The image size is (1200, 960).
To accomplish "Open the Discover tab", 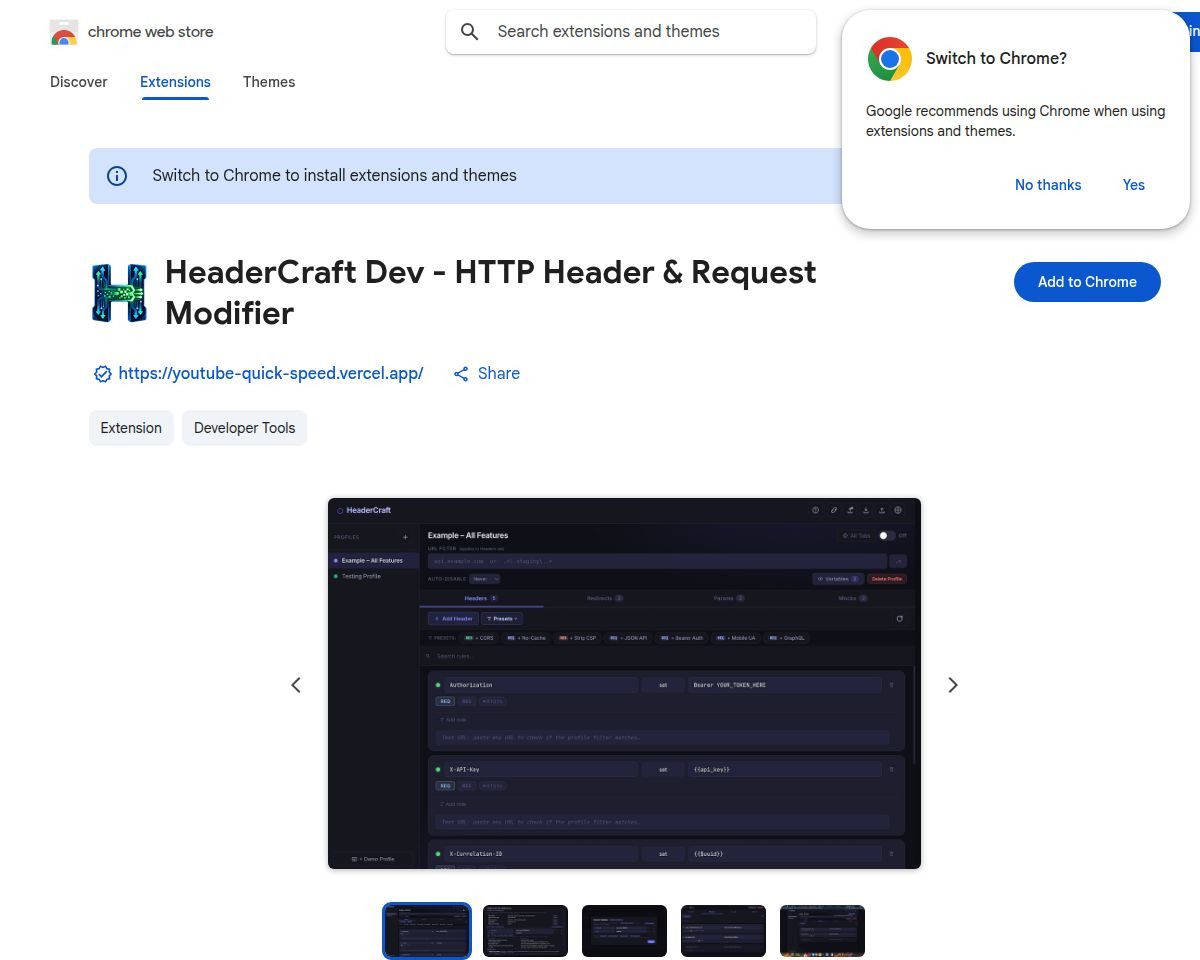I will coord(79,82).
